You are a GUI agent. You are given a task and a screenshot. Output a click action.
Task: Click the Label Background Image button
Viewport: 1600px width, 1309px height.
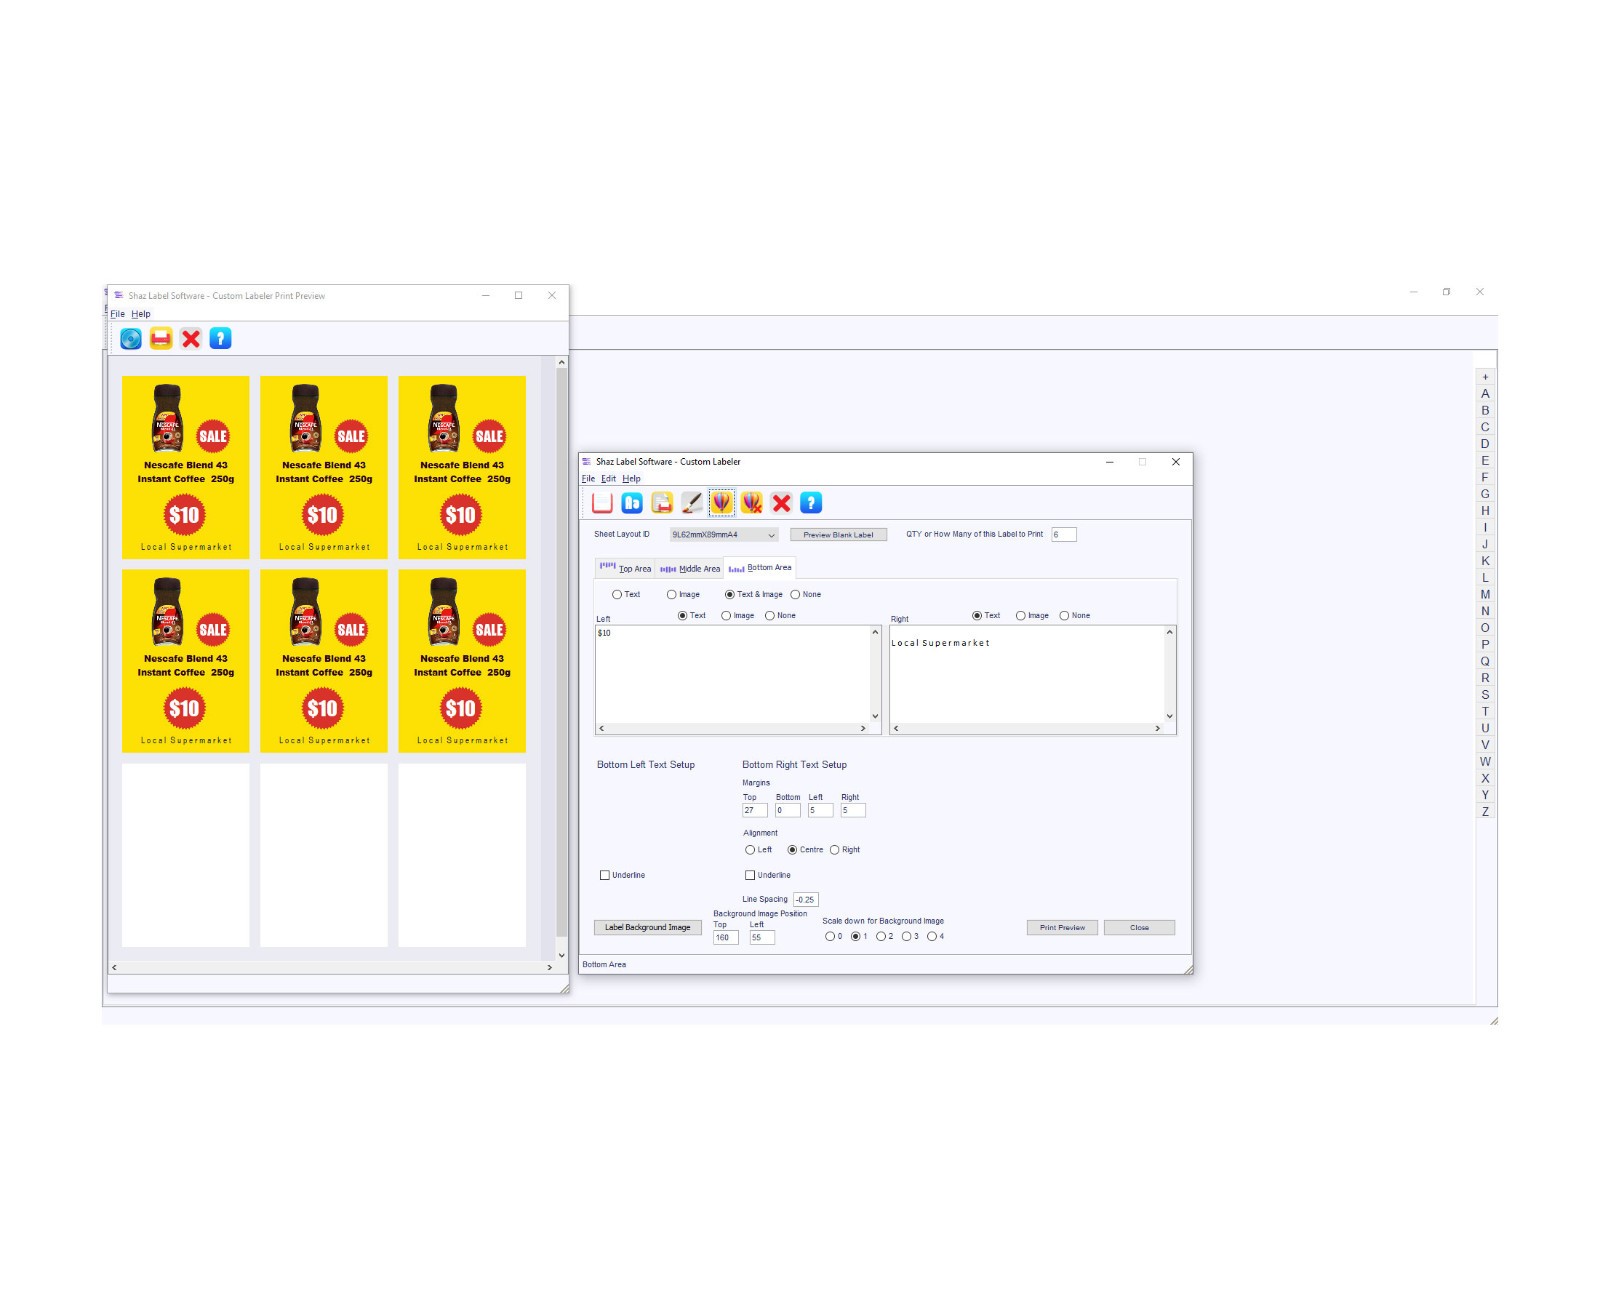[647, 928]
